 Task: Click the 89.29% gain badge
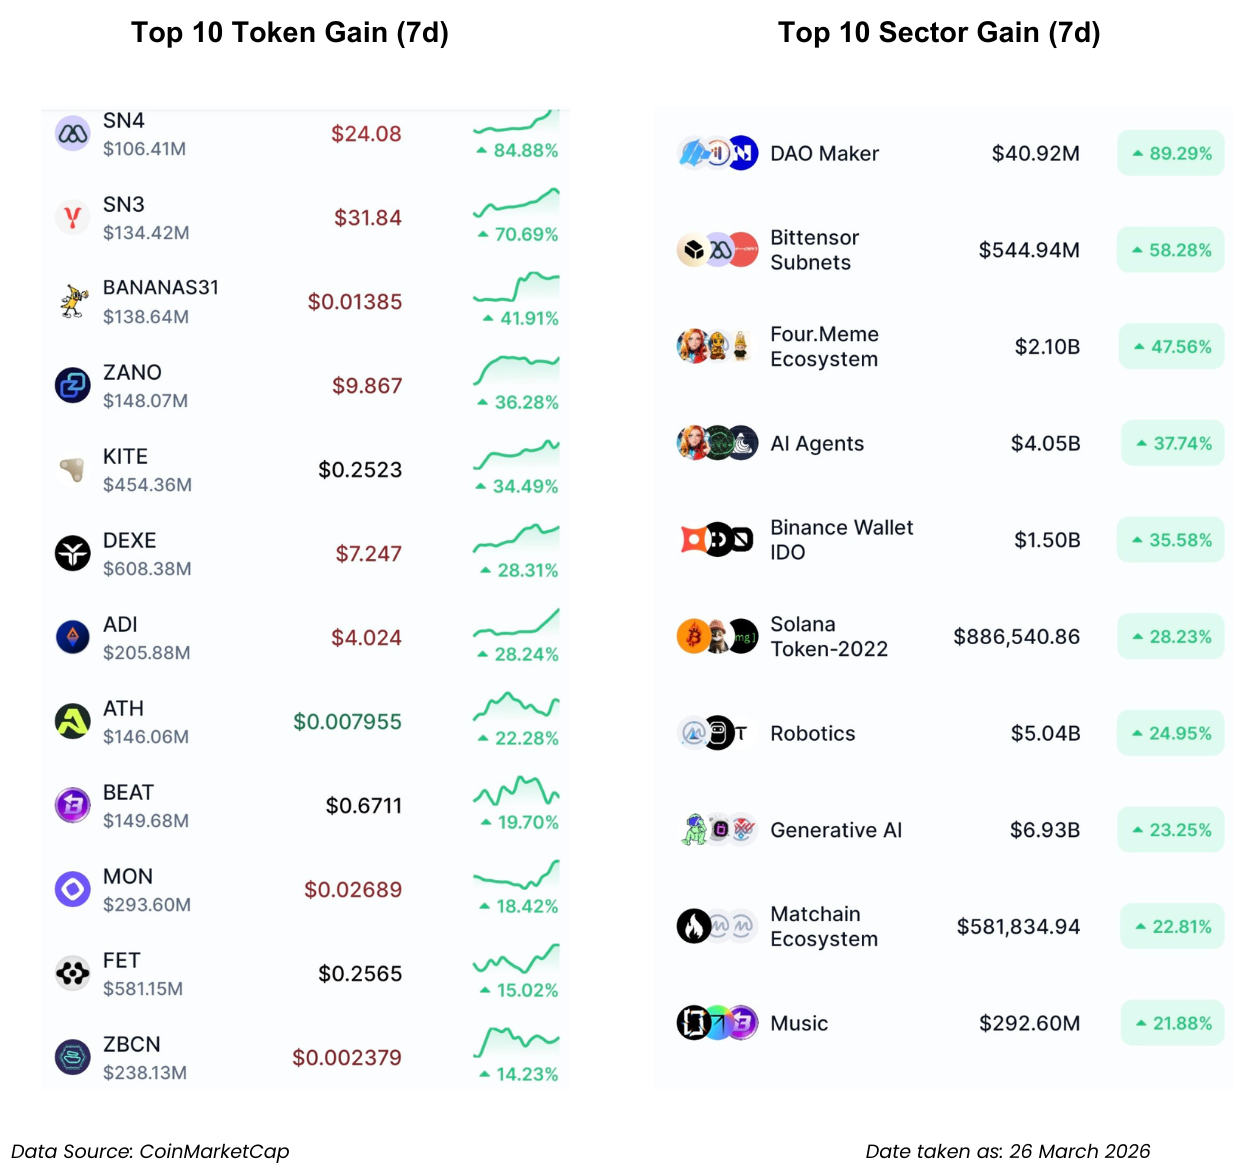pyautogui.click(x=1171, y=153)
